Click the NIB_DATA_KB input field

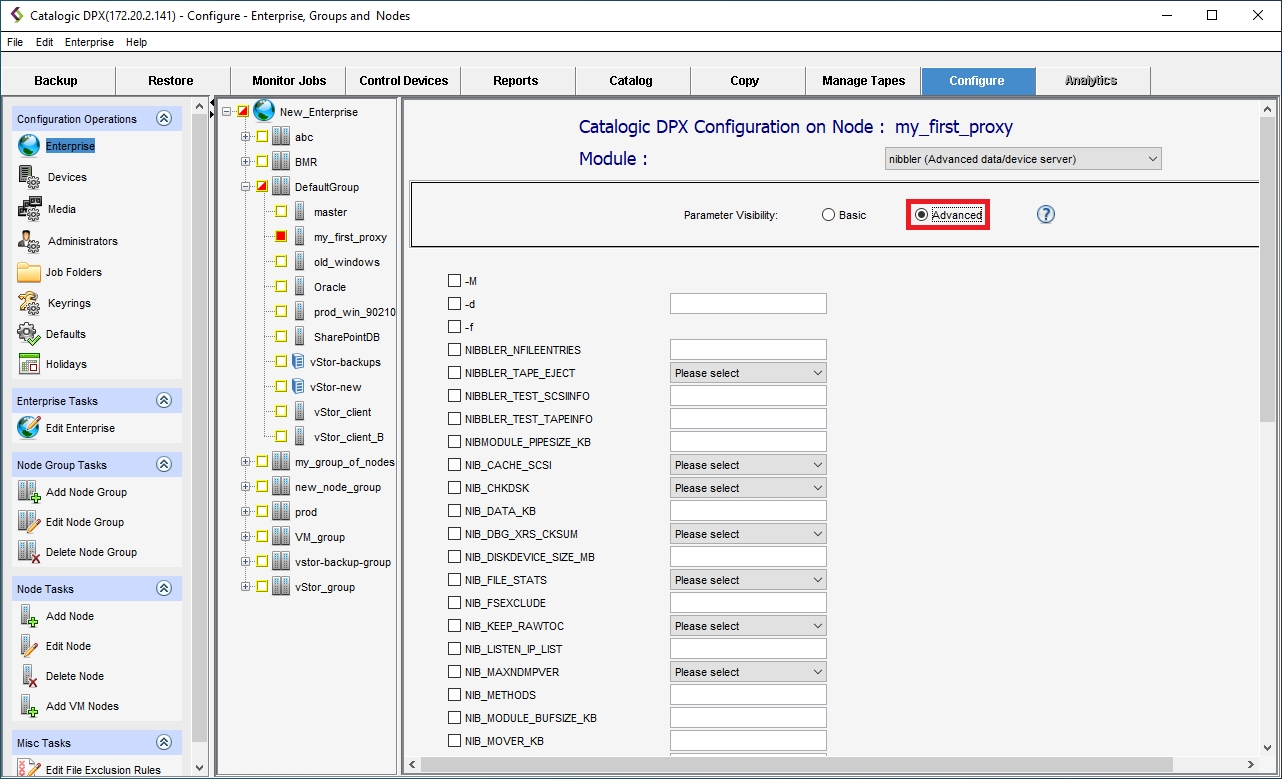(748, 511)
